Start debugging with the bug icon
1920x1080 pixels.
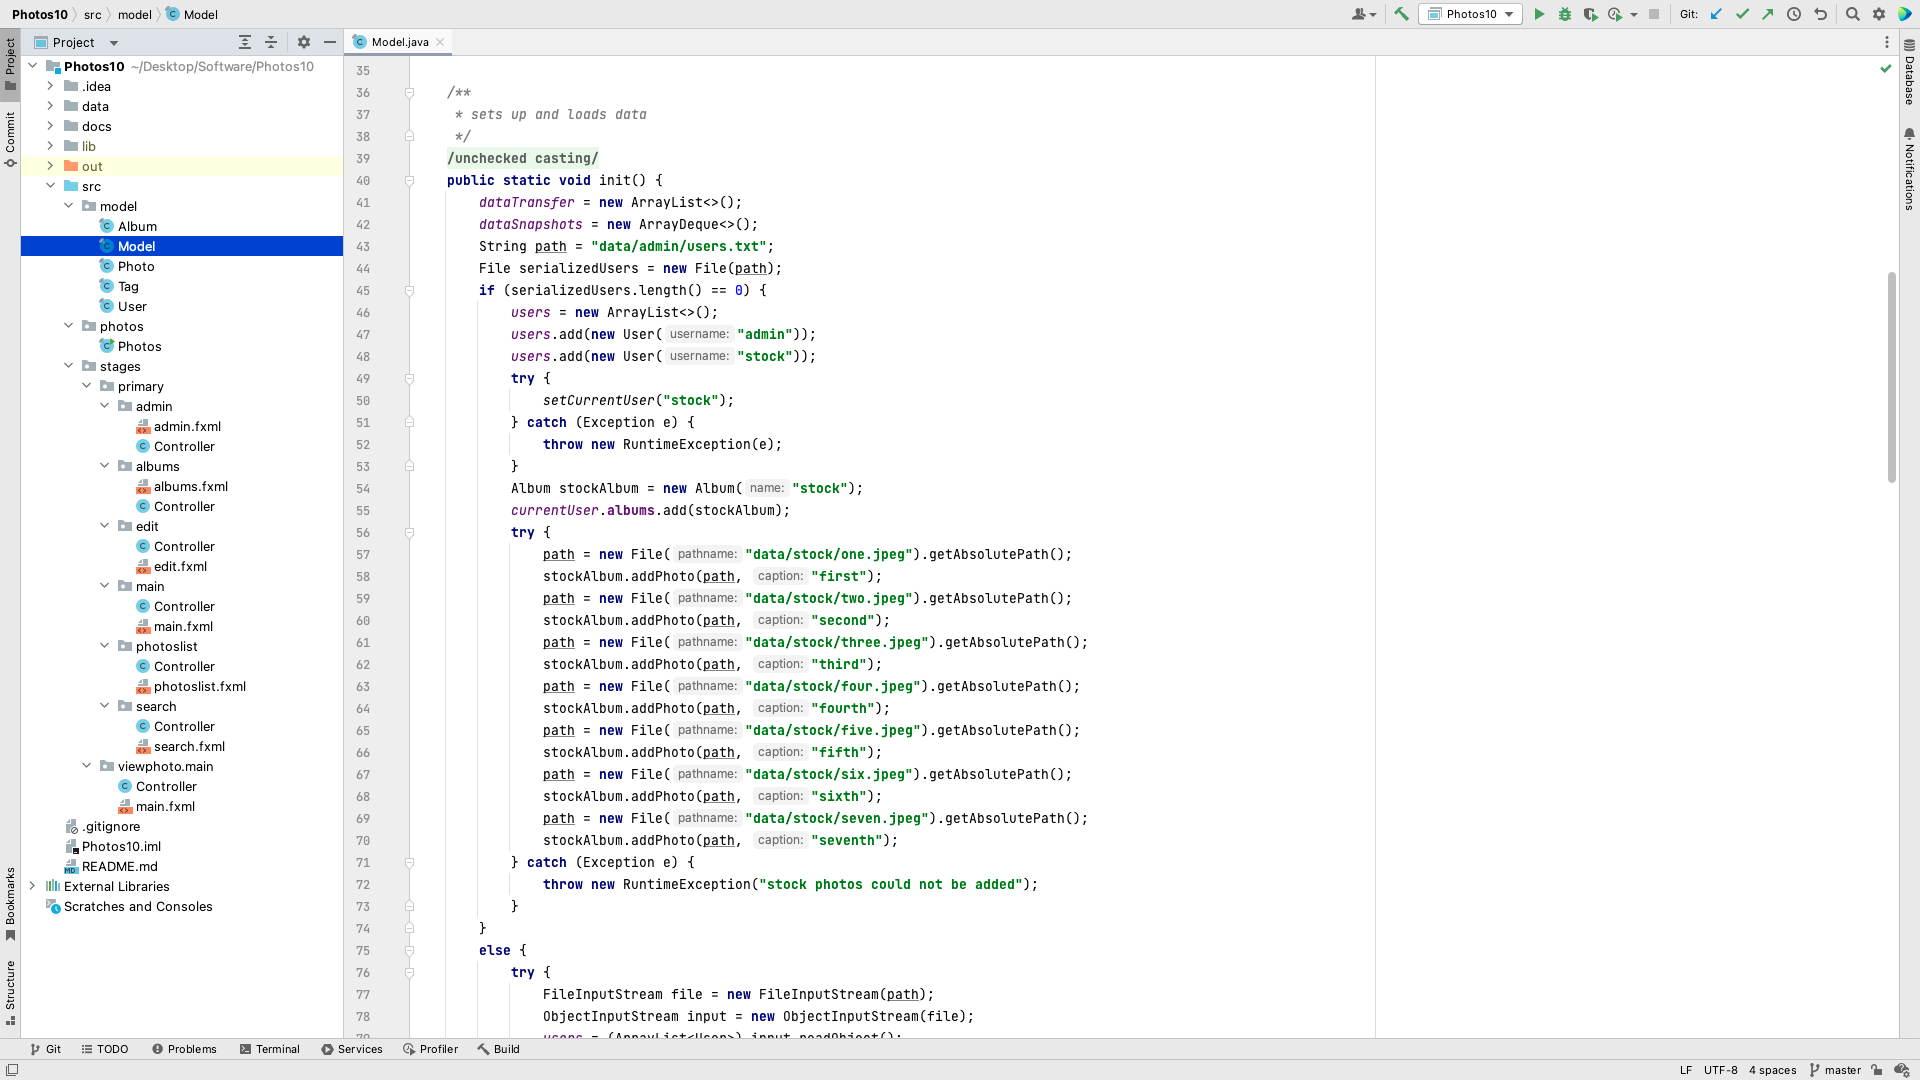coord(1564,14)
